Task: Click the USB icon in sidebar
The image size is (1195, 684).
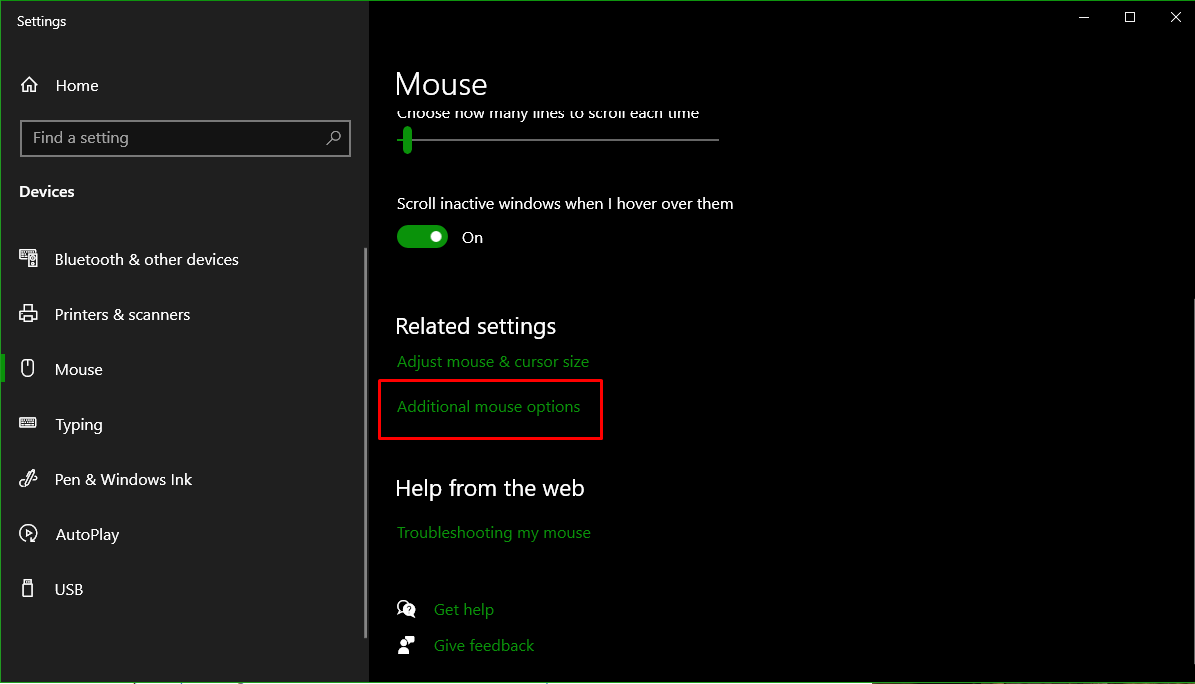Action: 28,589
